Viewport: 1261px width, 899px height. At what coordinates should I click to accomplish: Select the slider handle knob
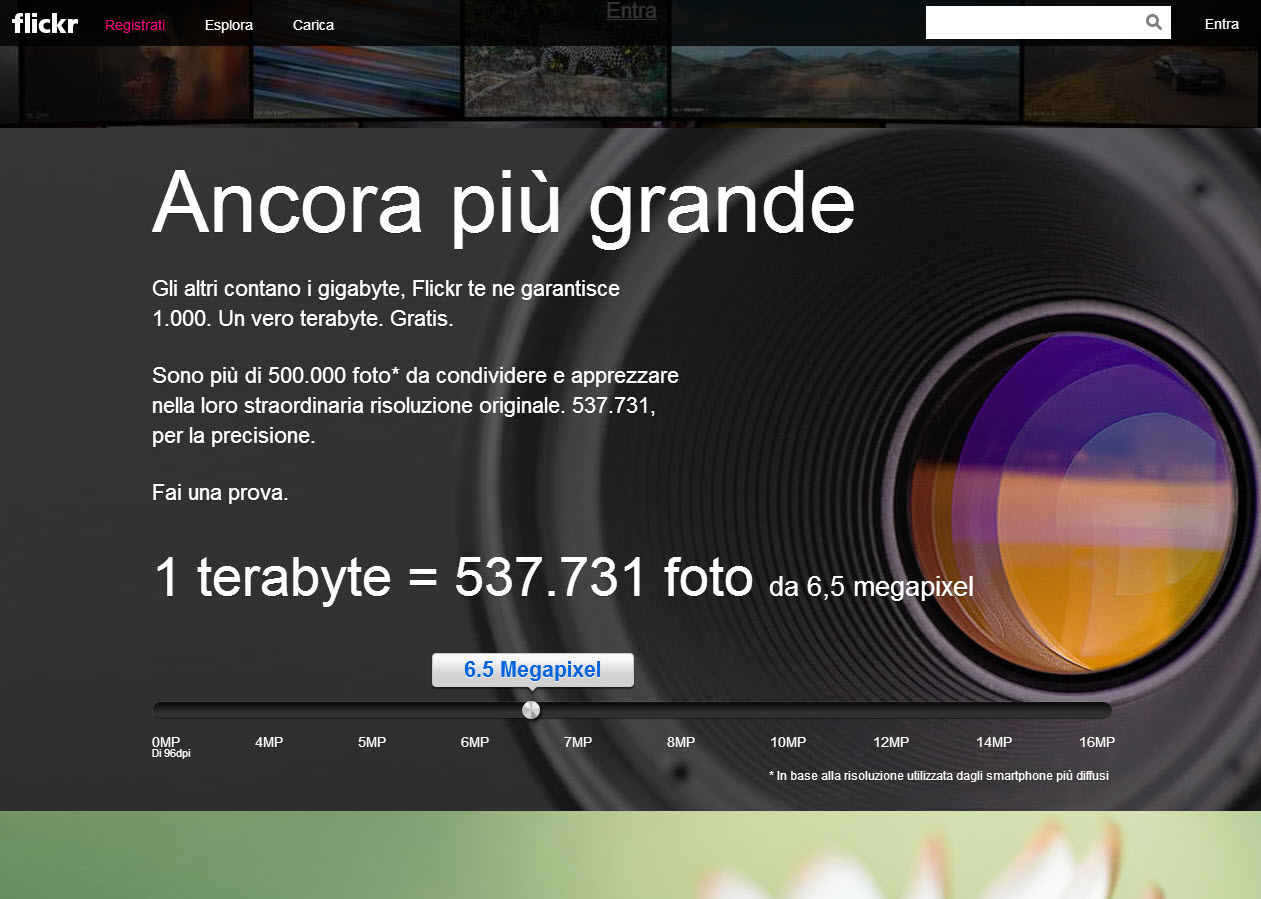click(530, 710)
